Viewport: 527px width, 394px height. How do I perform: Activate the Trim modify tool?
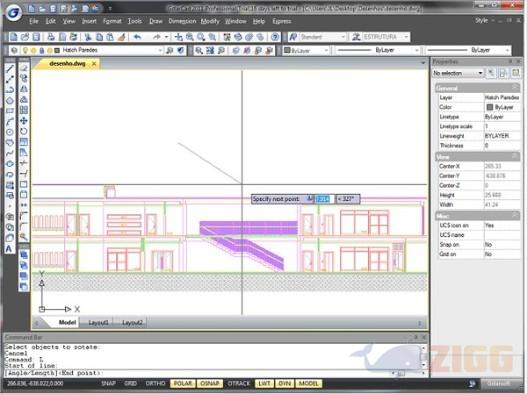(x=24, y=163)
